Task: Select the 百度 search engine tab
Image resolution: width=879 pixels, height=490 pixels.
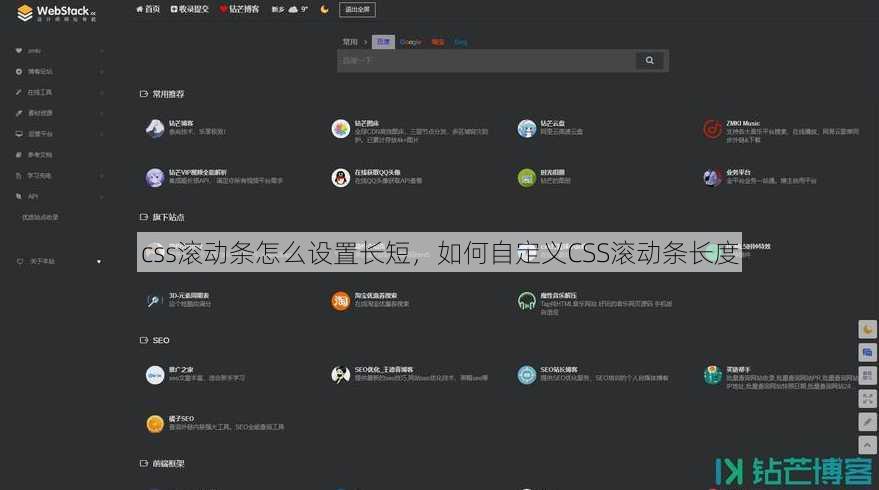Action: (x=383, y=42)
